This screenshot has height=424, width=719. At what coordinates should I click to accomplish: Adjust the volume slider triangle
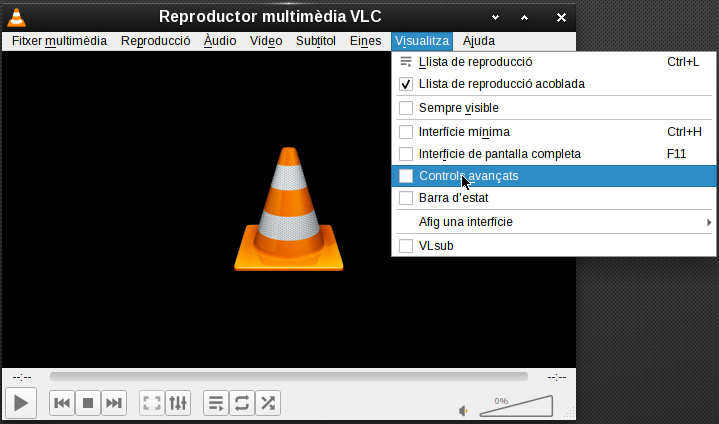[x=516, y=406]
